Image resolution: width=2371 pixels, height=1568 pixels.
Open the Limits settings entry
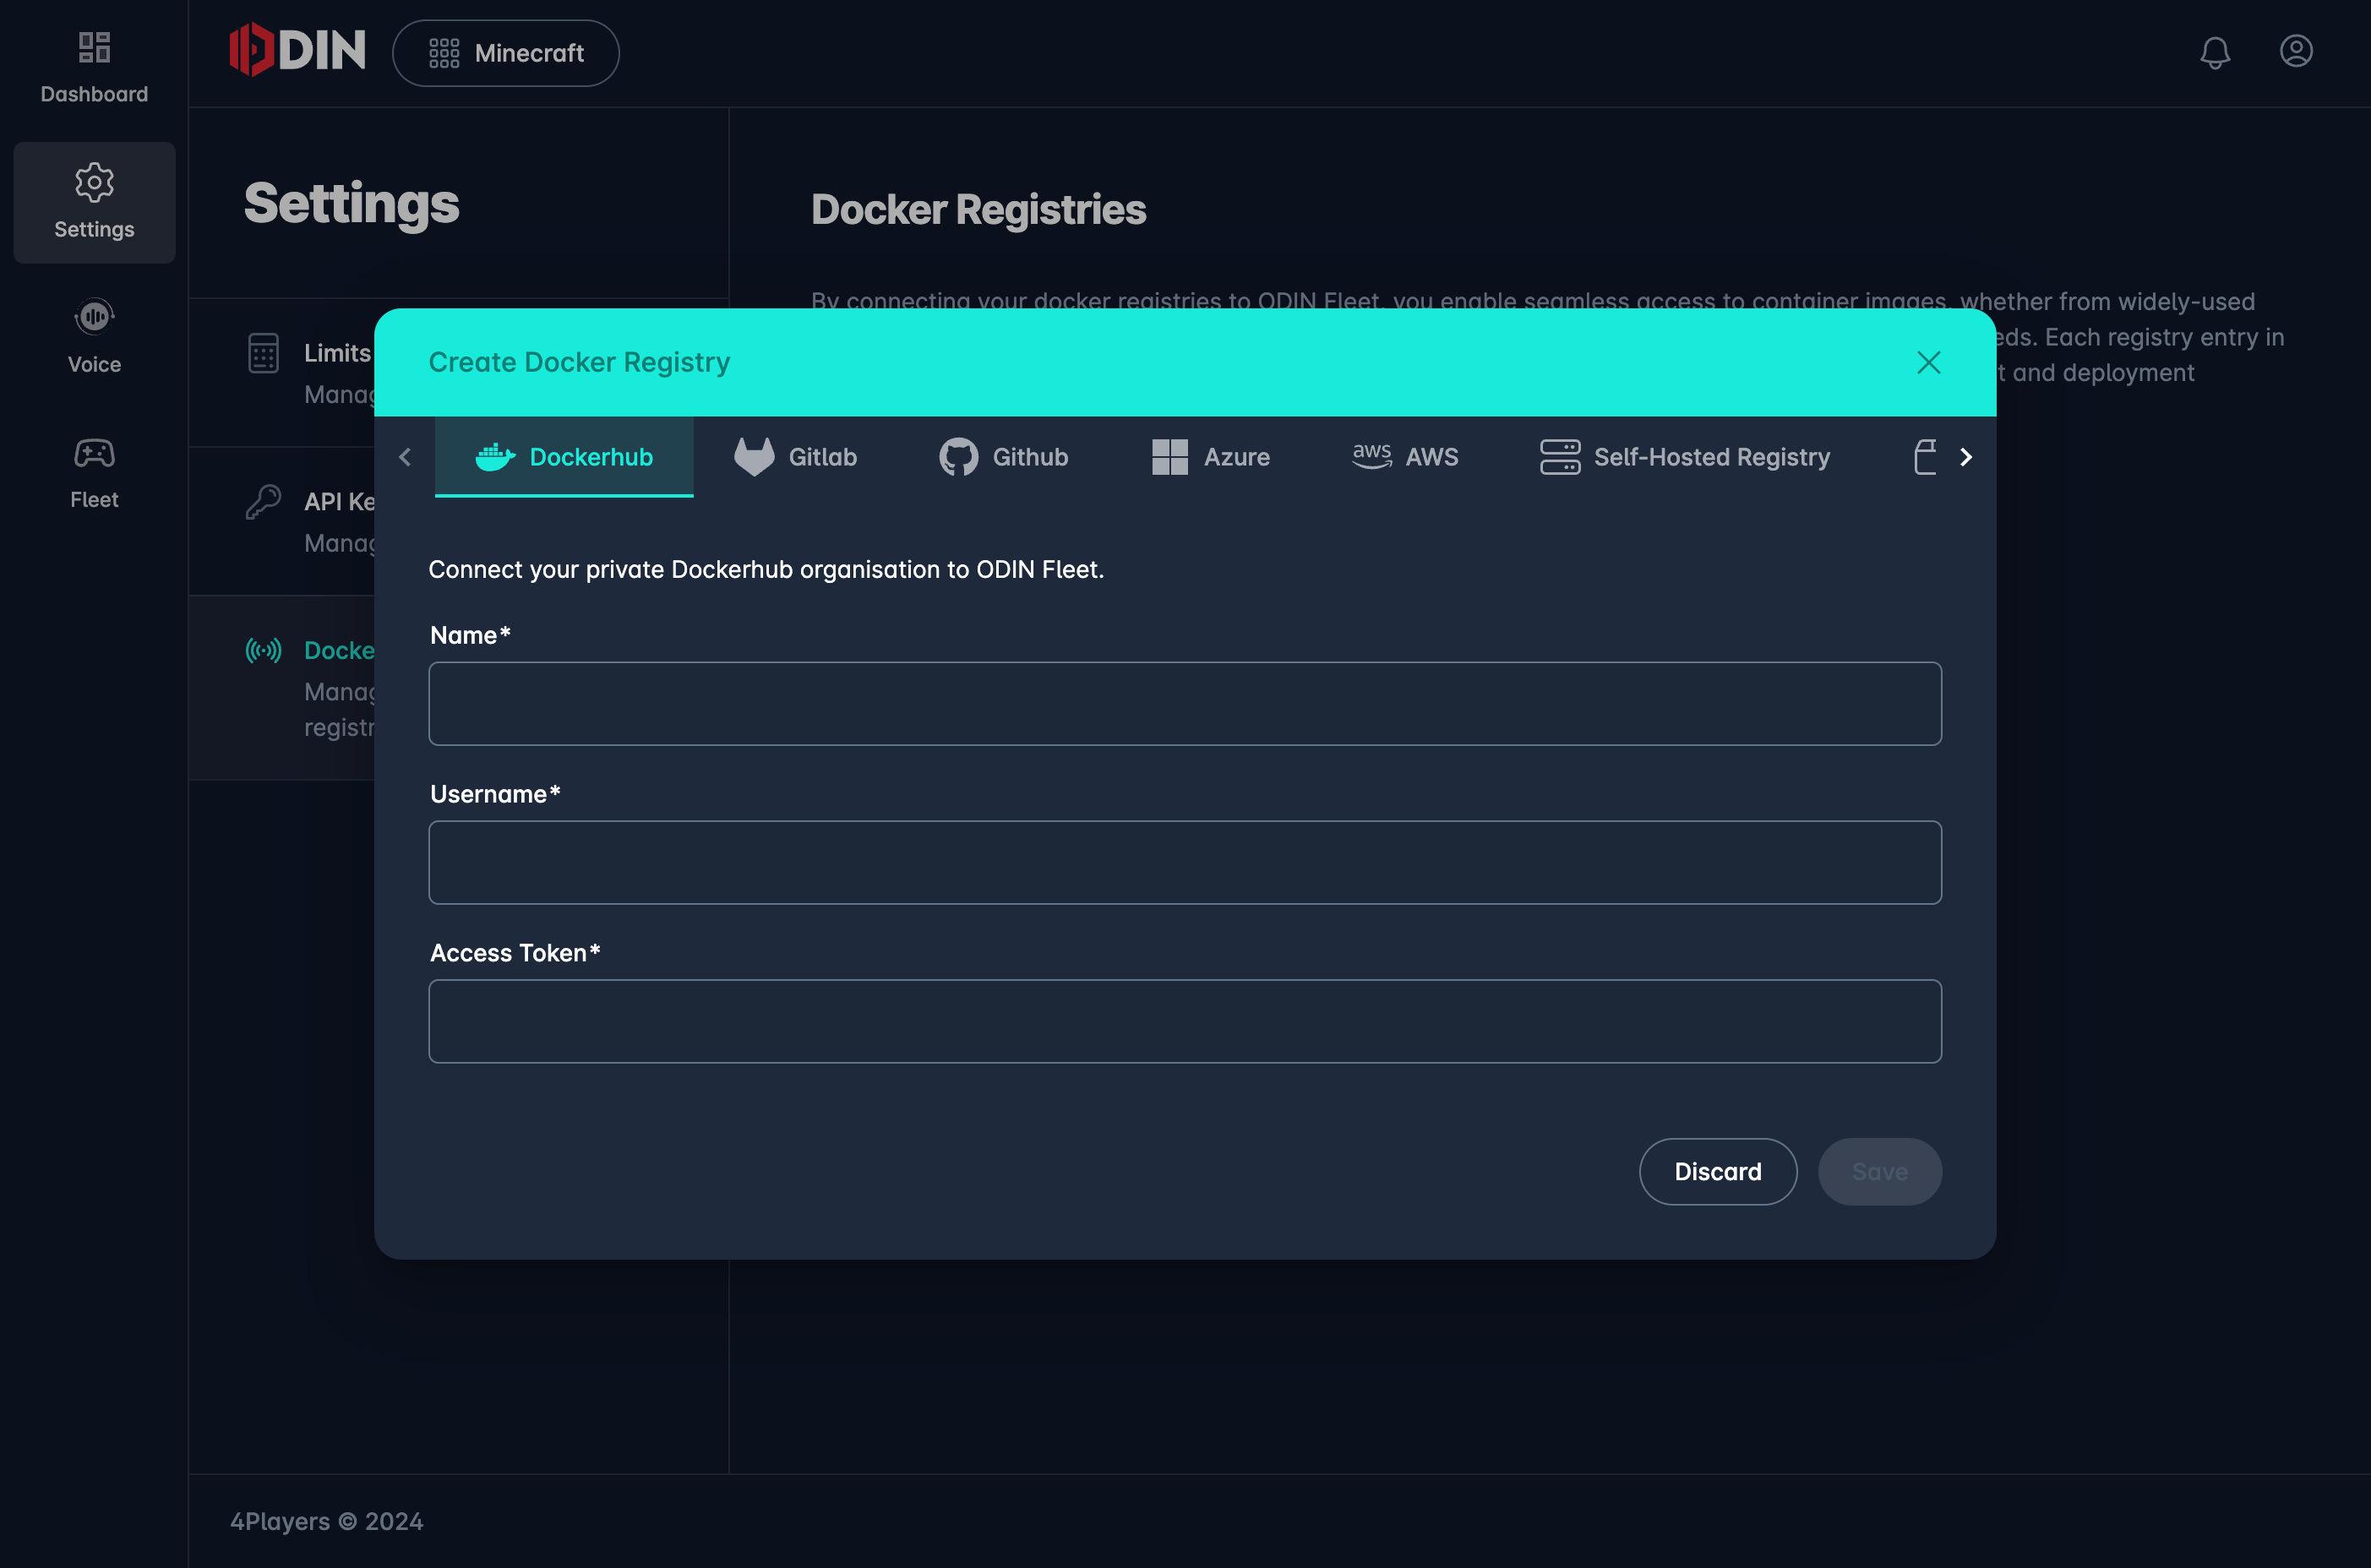tap(282, 373)
